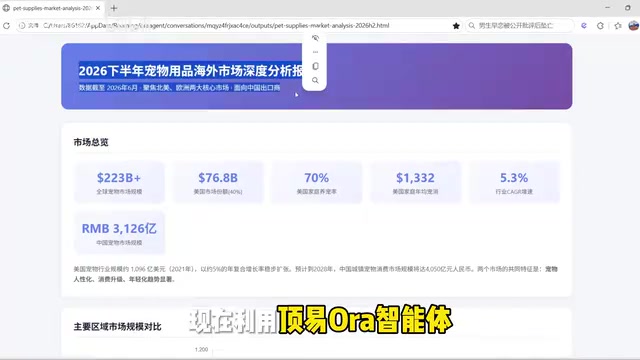Select the pet-supplies-market-analysis tab
The width and height of the screenshot is (640, 360).
coord(52,8)
